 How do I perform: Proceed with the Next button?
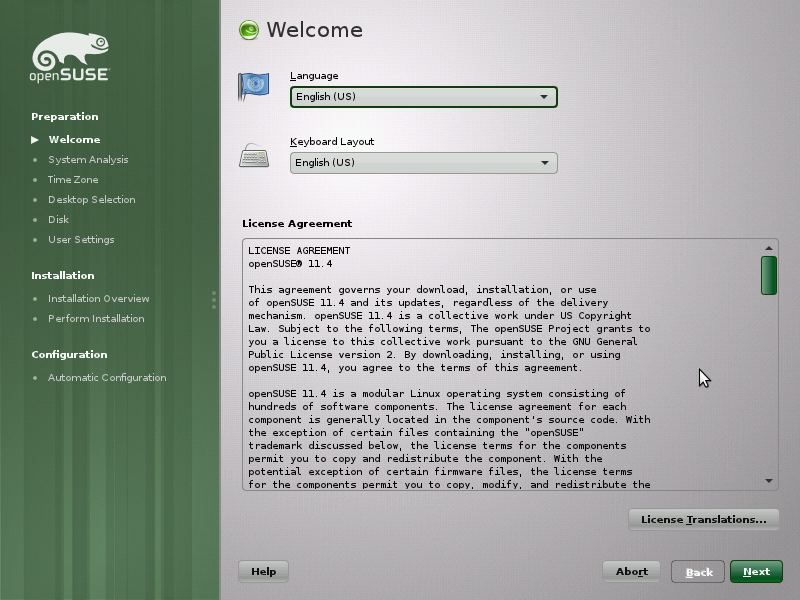tap(756, 571)
